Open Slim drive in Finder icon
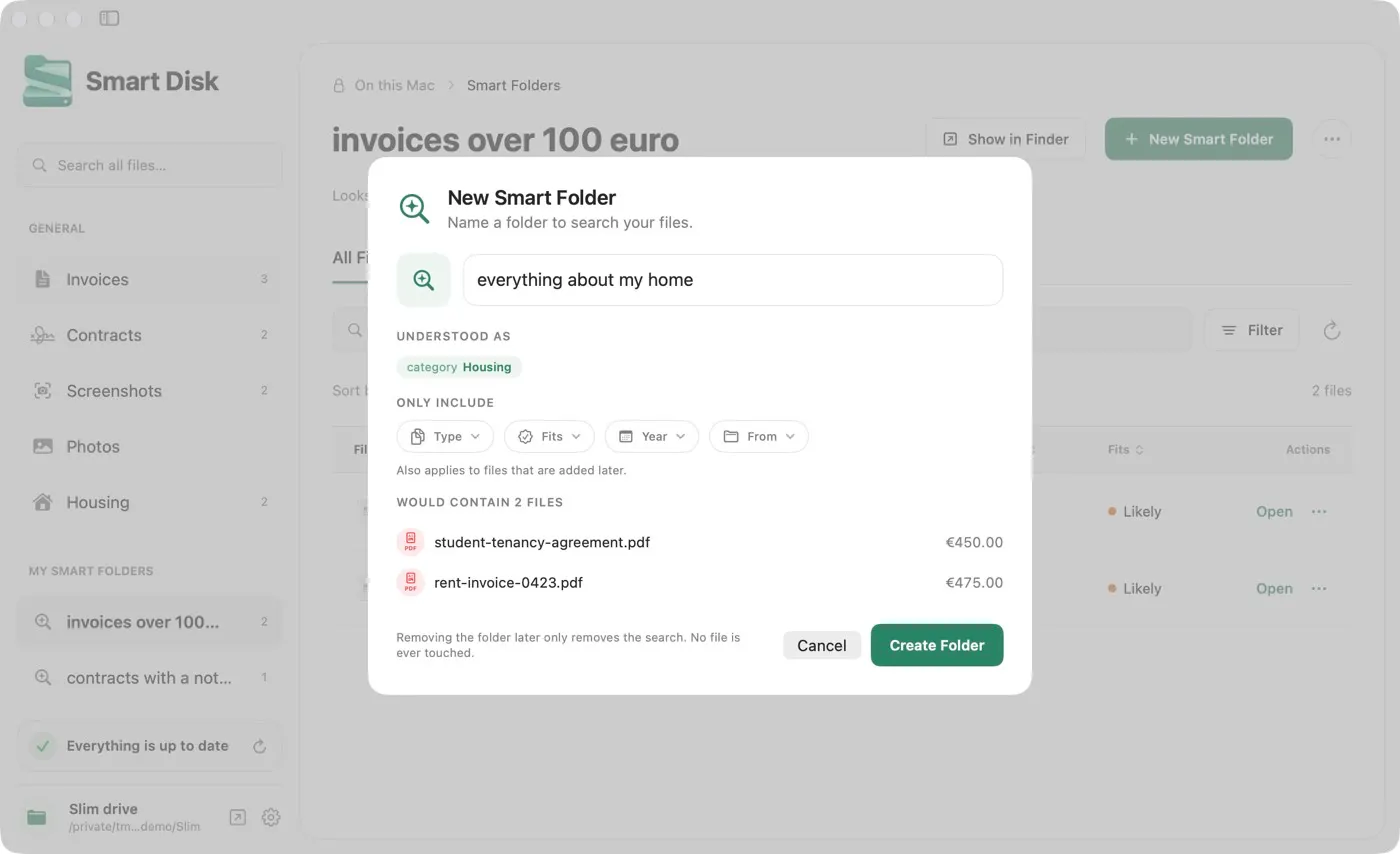The width and height of the screenshot is (1400, 854). point(237,817)
